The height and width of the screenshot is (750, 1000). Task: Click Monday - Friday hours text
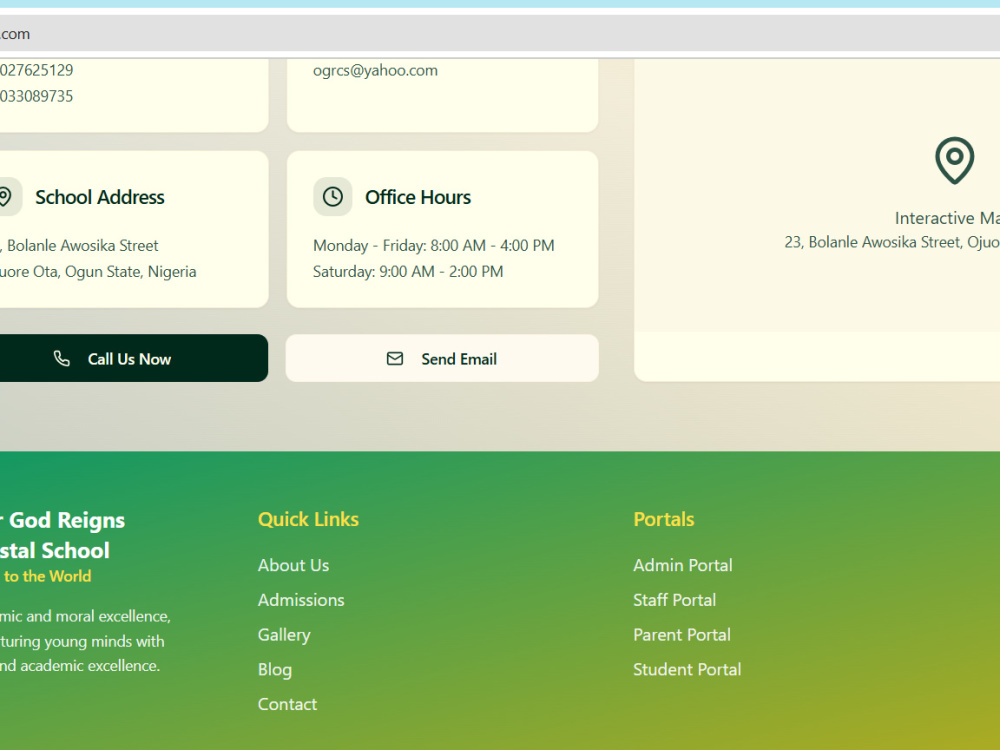pyautogui.click(x=434, y=246)
